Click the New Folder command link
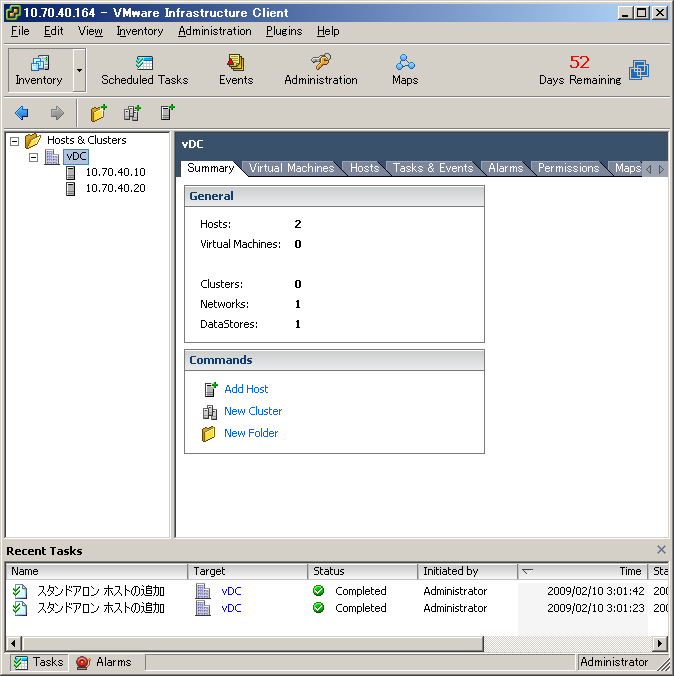 (x=251, y=433)
